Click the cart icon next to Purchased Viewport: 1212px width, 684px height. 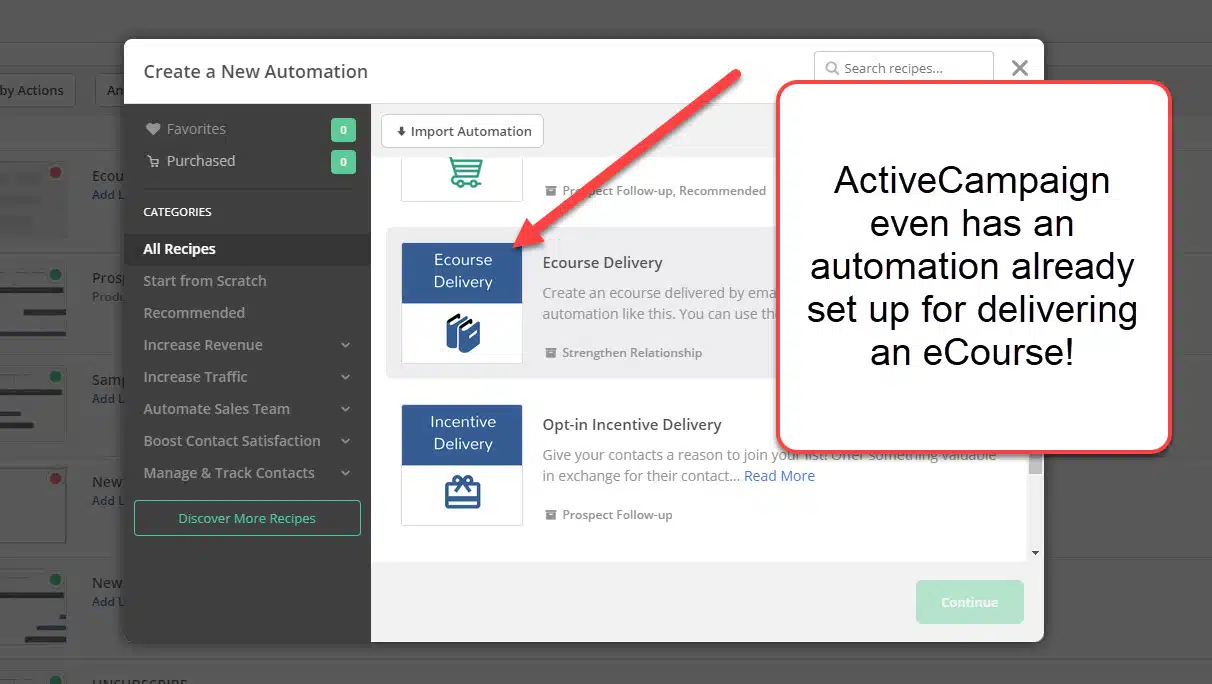tap(153, 161)
